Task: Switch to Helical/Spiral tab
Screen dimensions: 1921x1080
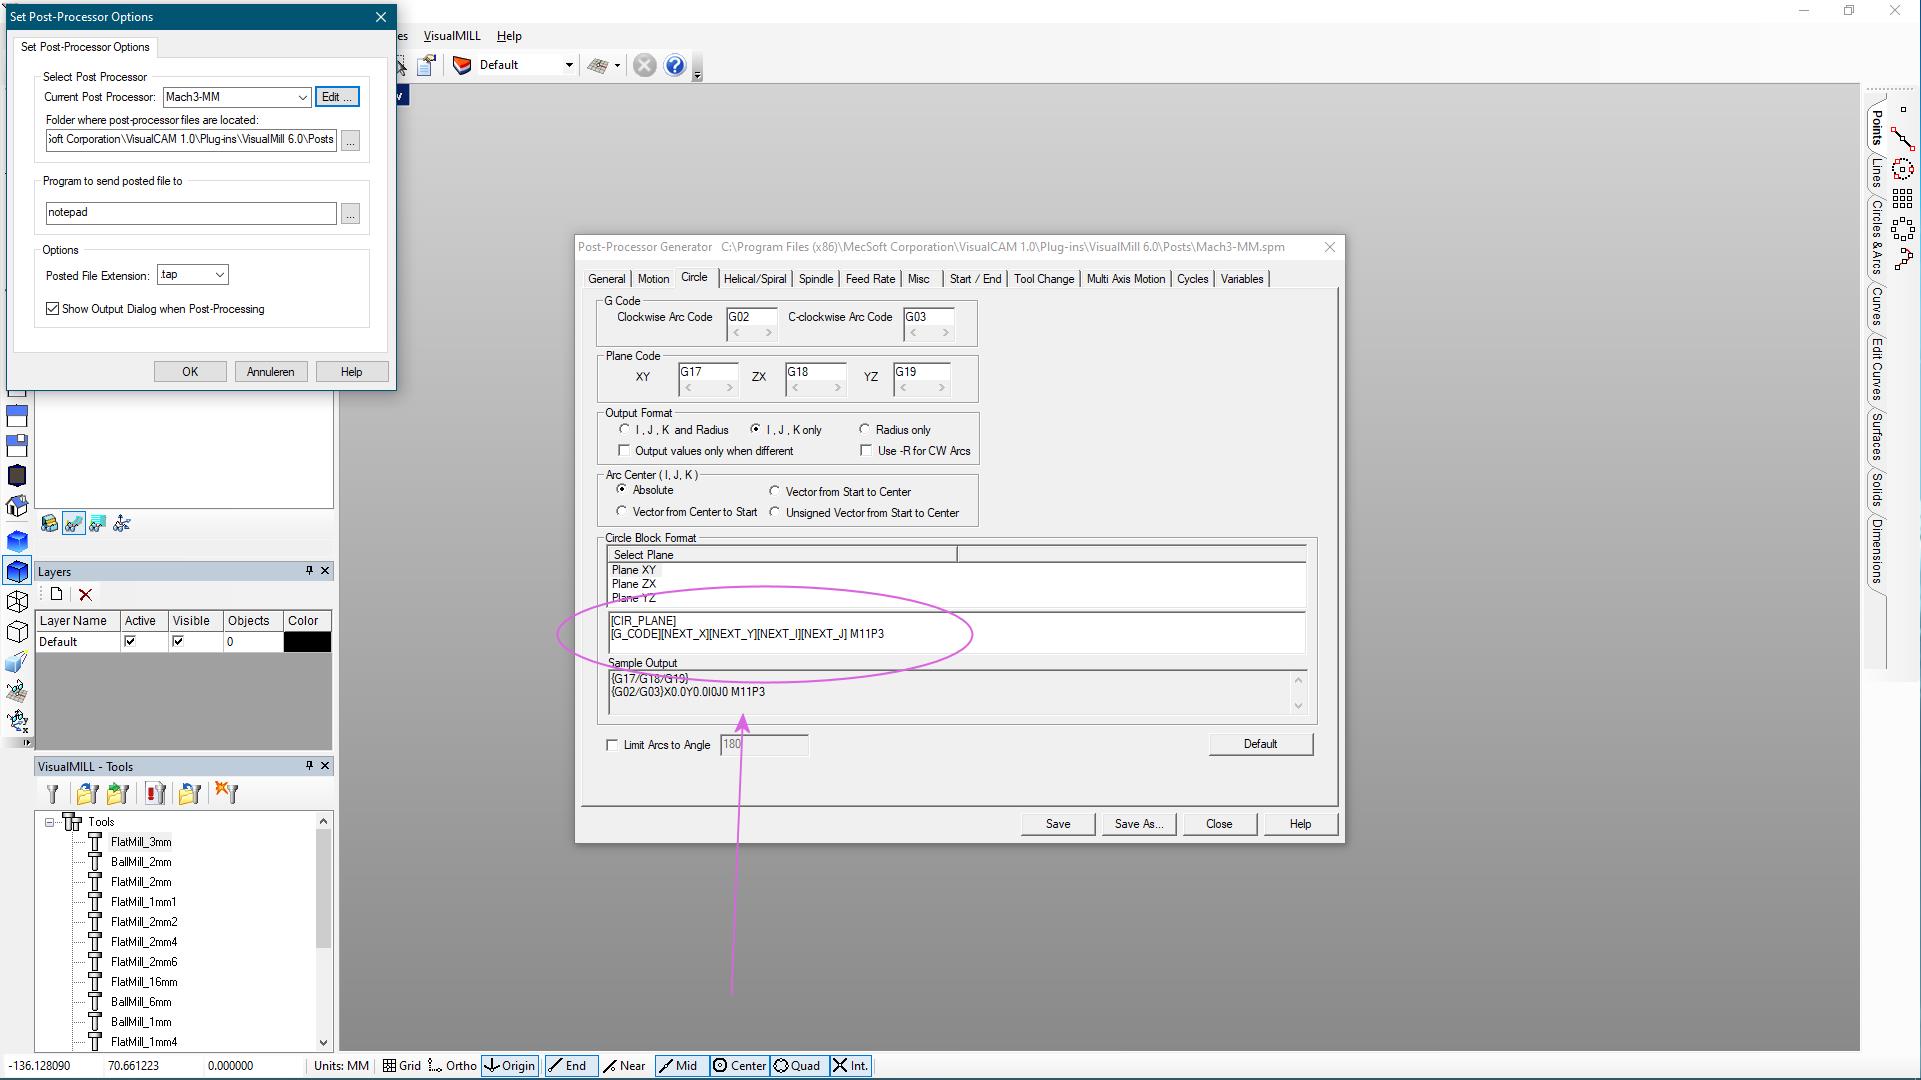Action: tap(755, 279)
